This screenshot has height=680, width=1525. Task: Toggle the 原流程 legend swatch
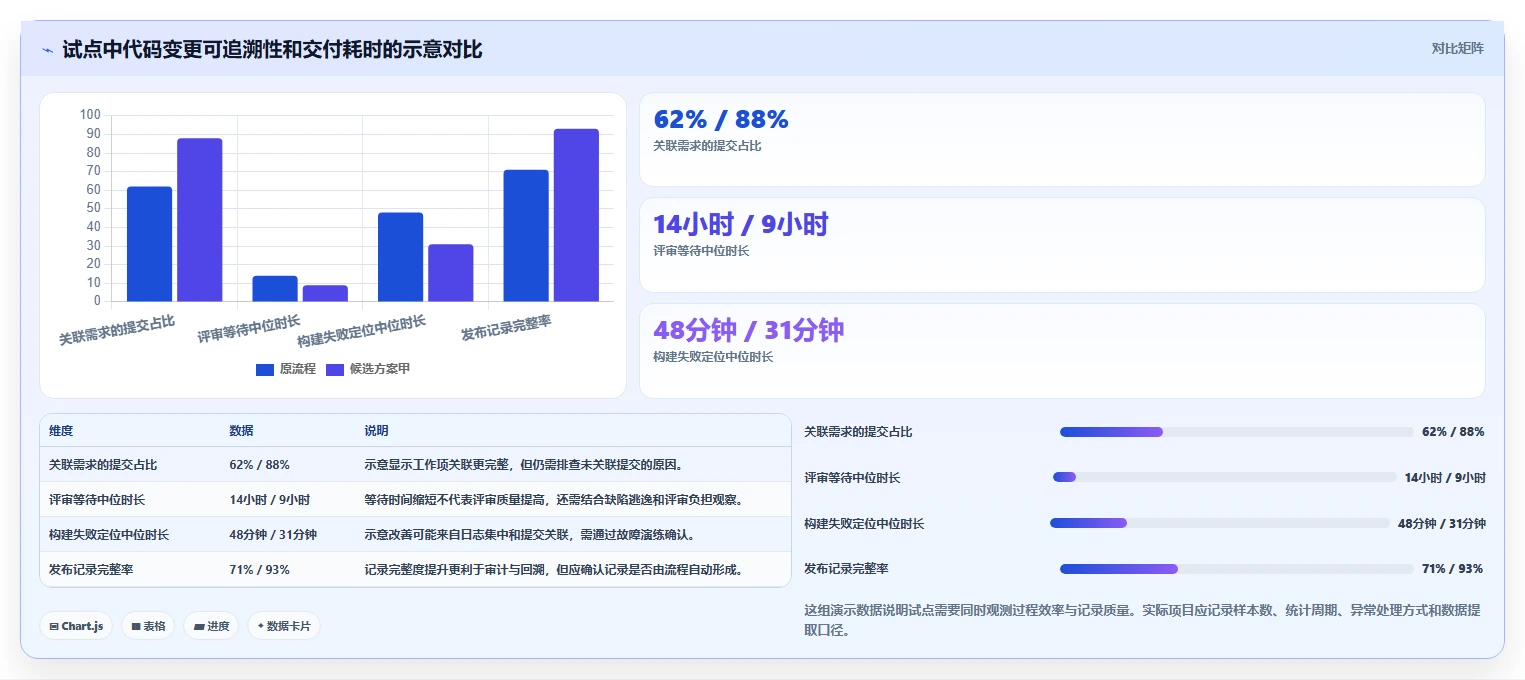265,369
